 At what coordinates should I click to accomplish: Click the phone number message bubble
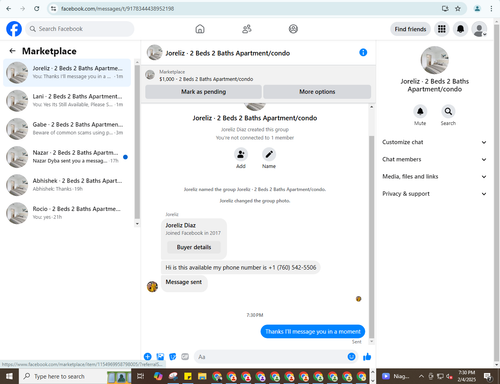click(241, 268)
